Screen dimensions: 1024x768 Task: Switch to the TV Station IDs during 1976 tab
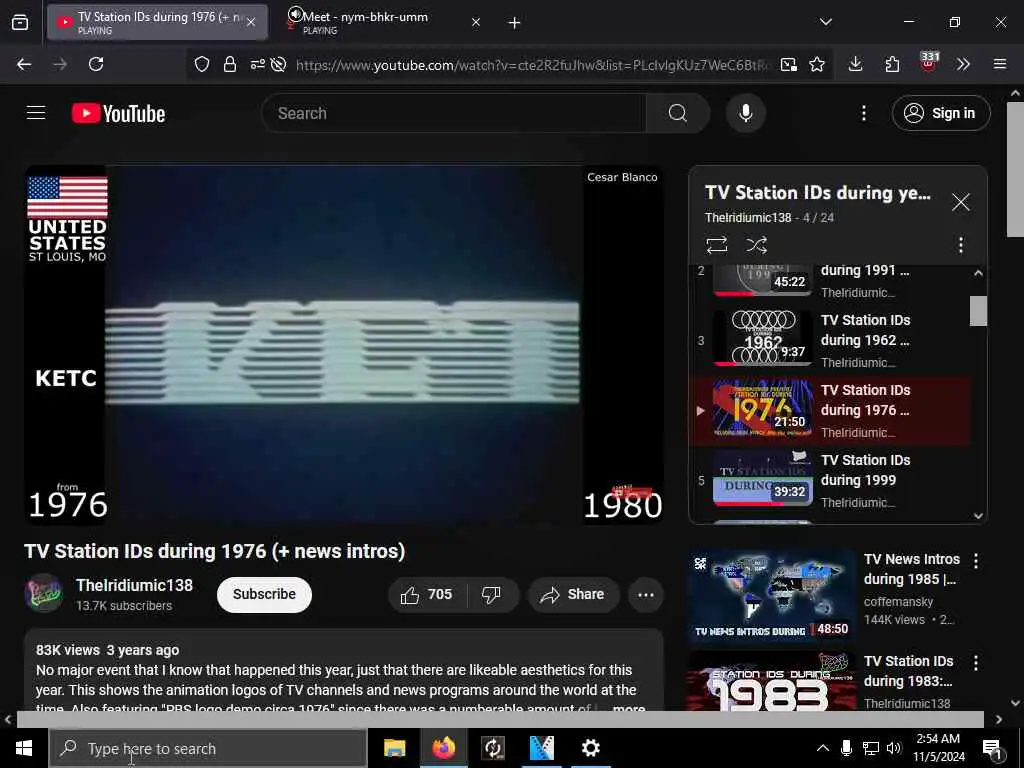(x=157, y=22)
